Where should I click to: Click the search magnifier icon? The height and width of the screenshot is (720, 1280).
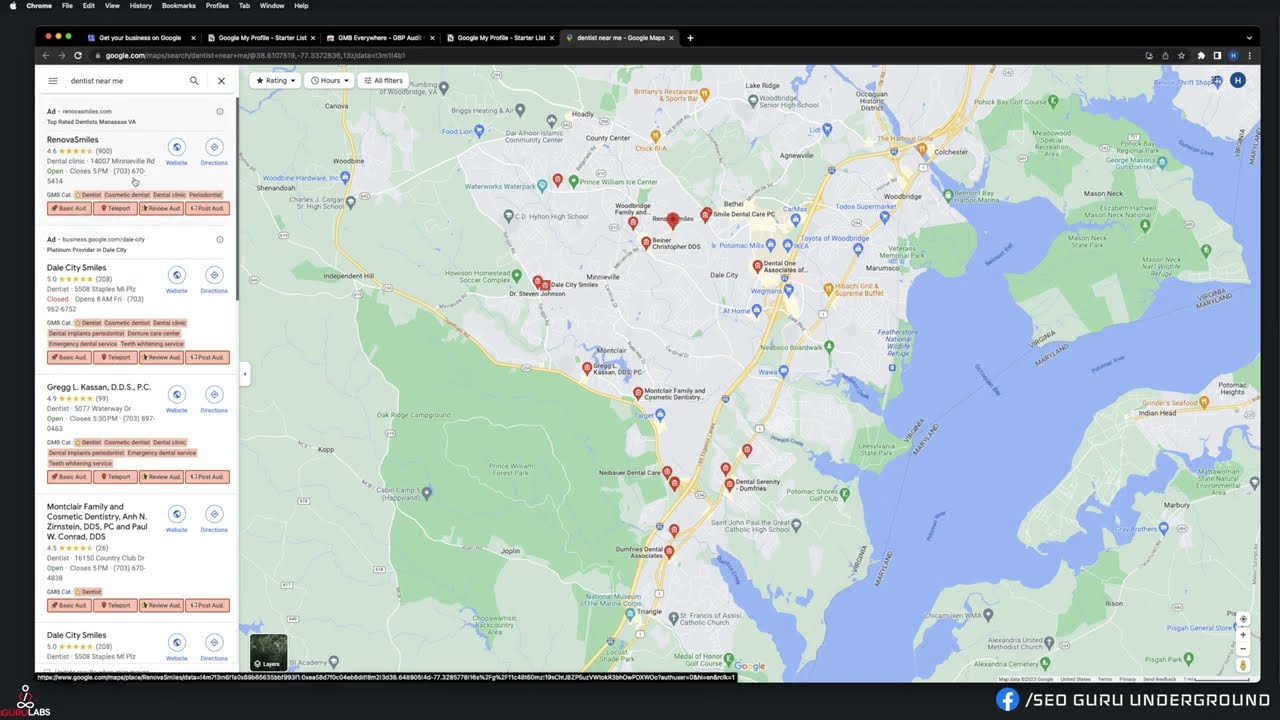[x=194, y=81]
